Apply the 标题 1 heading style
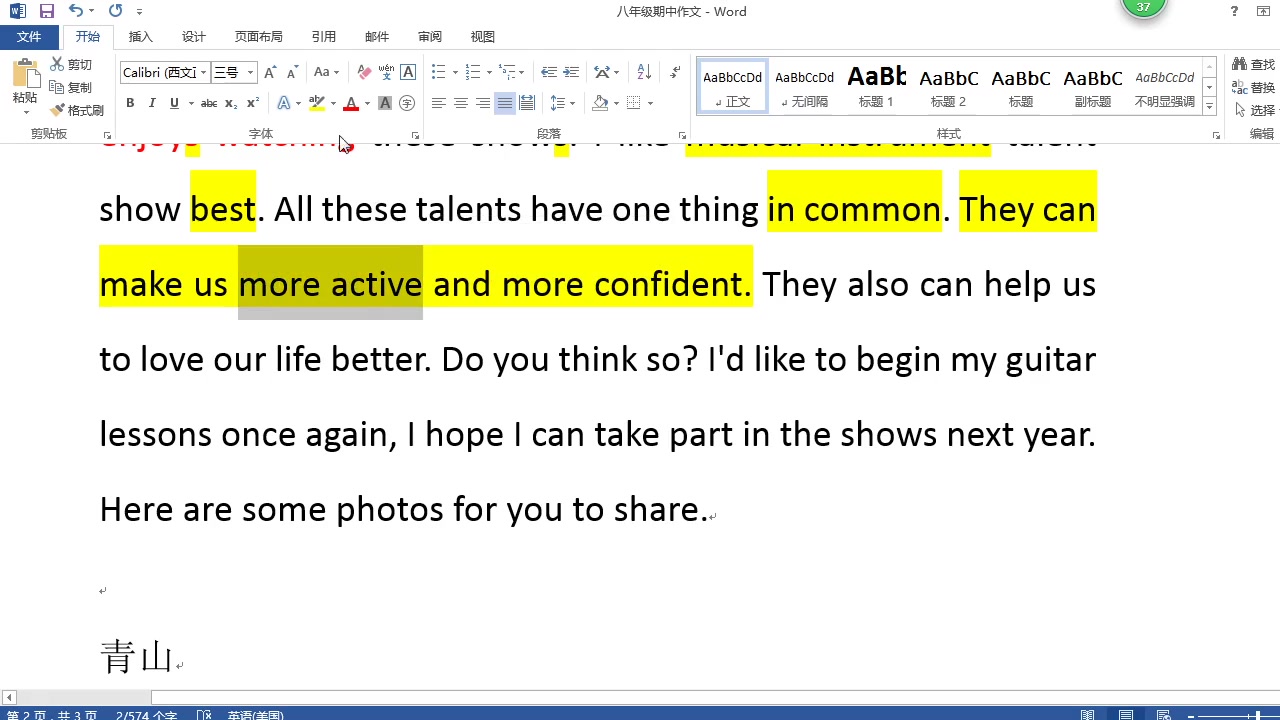This screenshot has height=720, width=1280. point(877,87)
